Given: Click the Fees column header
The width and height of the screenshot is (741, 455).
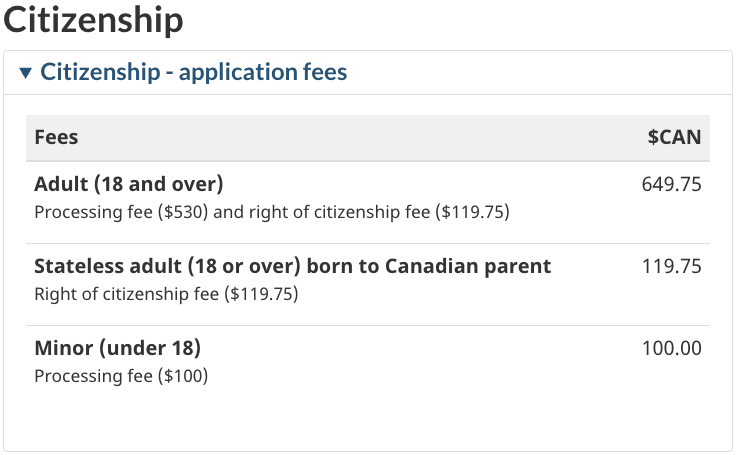Looking at the screenshot, I should coord(56,137).
